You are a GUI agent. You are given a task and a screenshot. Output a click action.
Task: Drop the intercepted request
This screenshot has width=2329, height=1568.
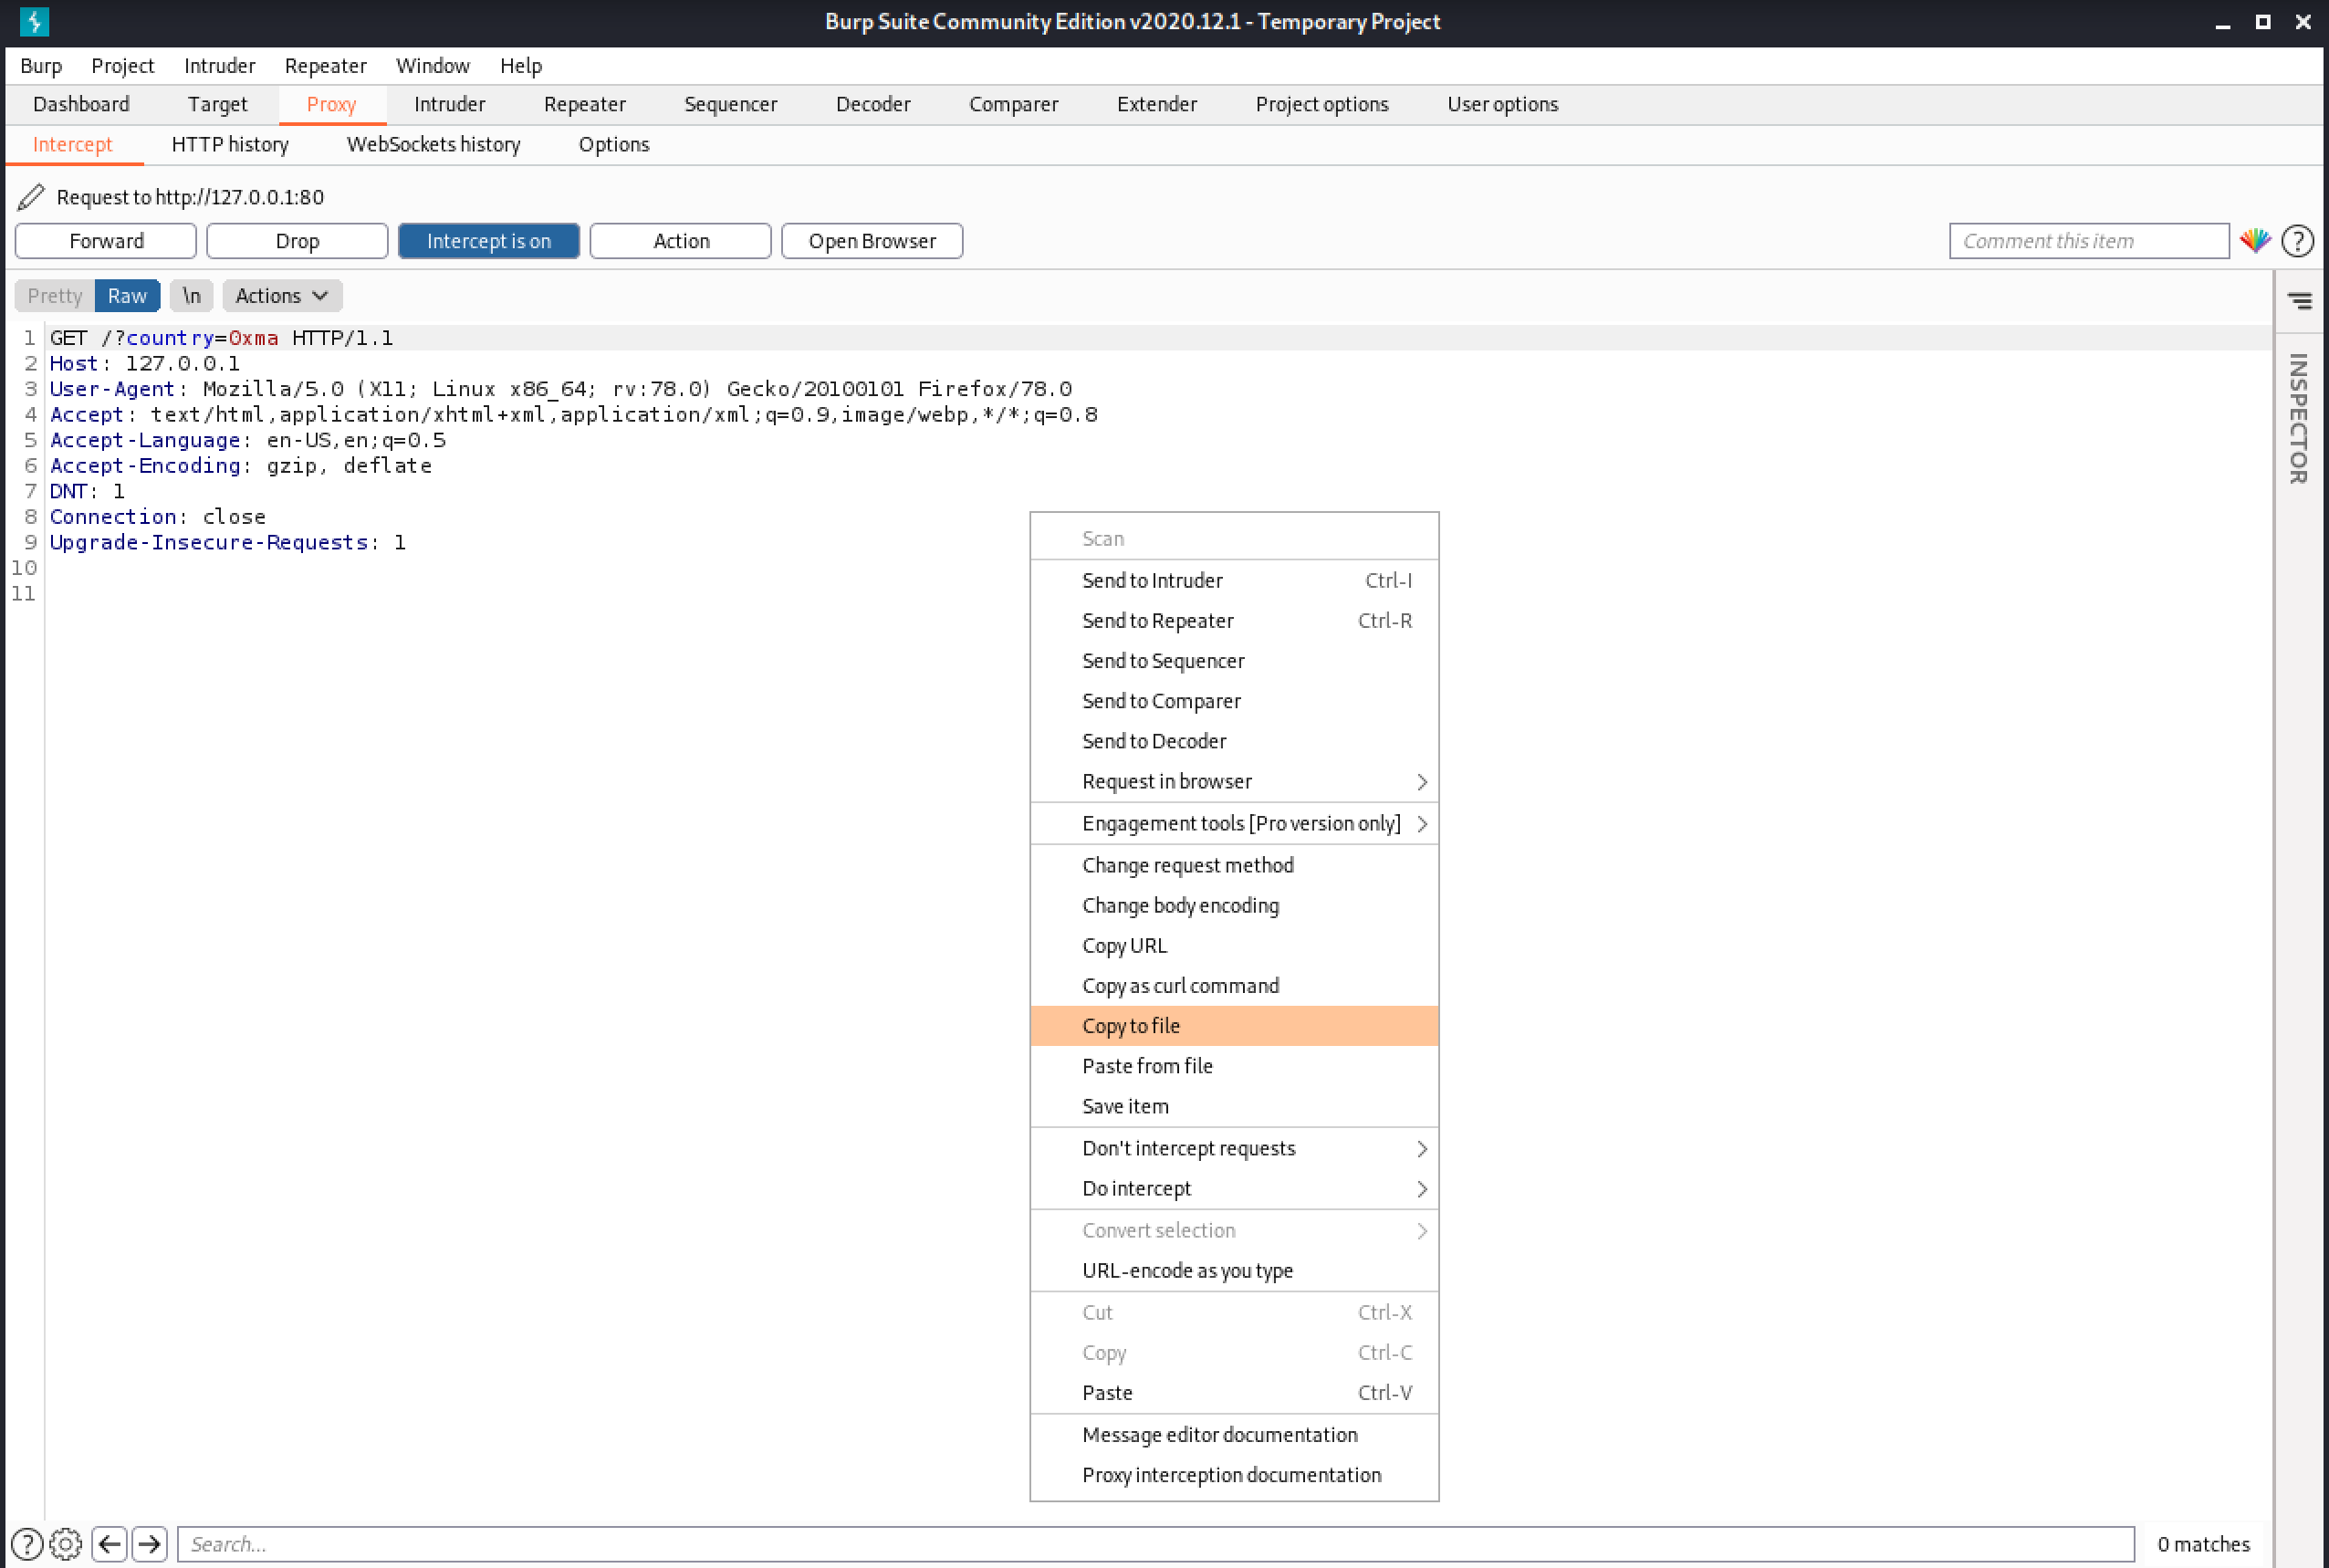297,240
